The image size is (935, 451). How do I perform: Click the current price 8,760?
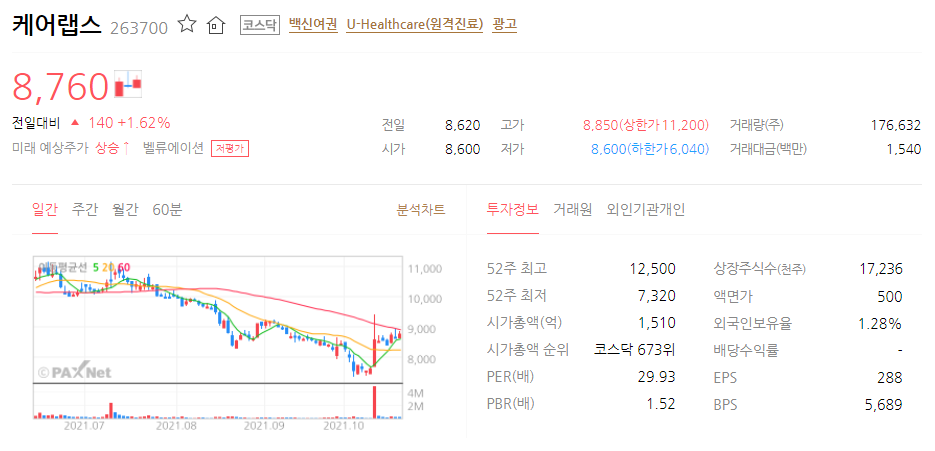pos(61,87)
